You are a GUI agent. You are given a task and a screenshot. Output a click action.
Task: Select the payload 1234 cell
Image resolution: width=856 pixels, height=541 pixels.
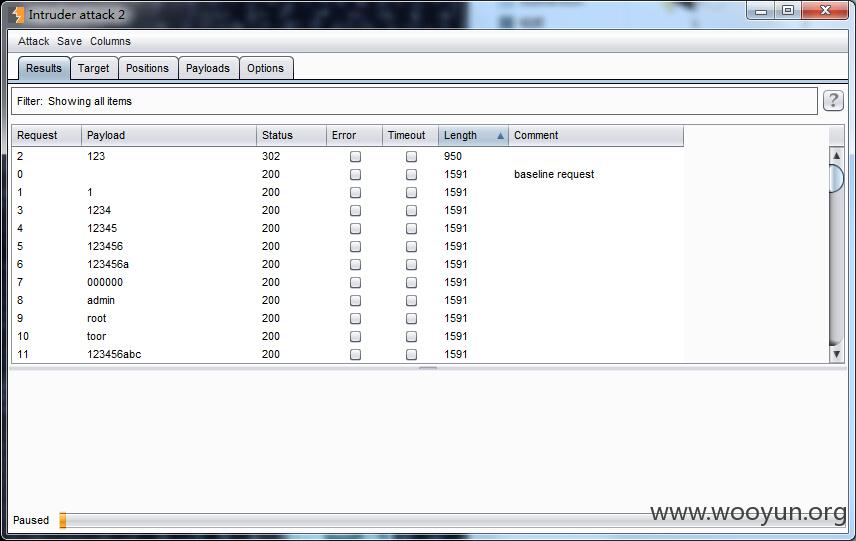click(x=99, y=210)
